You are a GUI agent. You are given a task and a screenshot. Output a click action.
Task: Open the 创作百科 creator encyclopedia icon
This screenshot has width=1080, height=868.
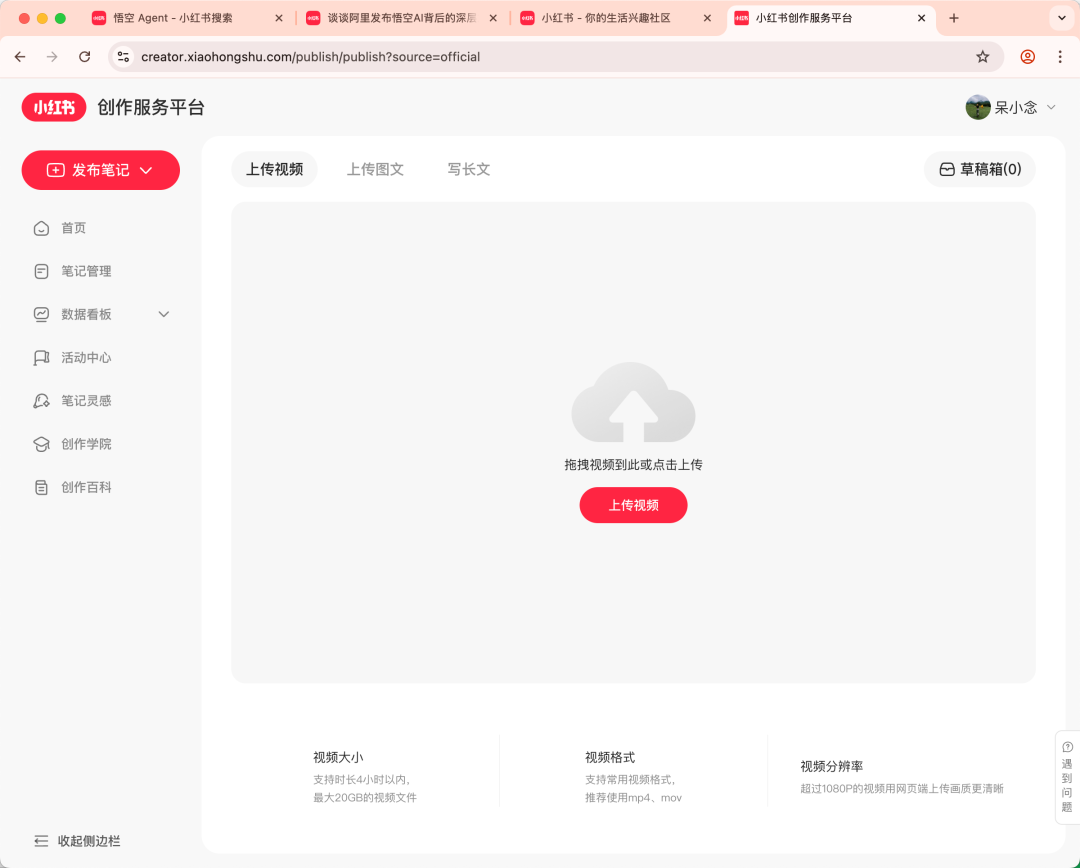coord(40,487)
